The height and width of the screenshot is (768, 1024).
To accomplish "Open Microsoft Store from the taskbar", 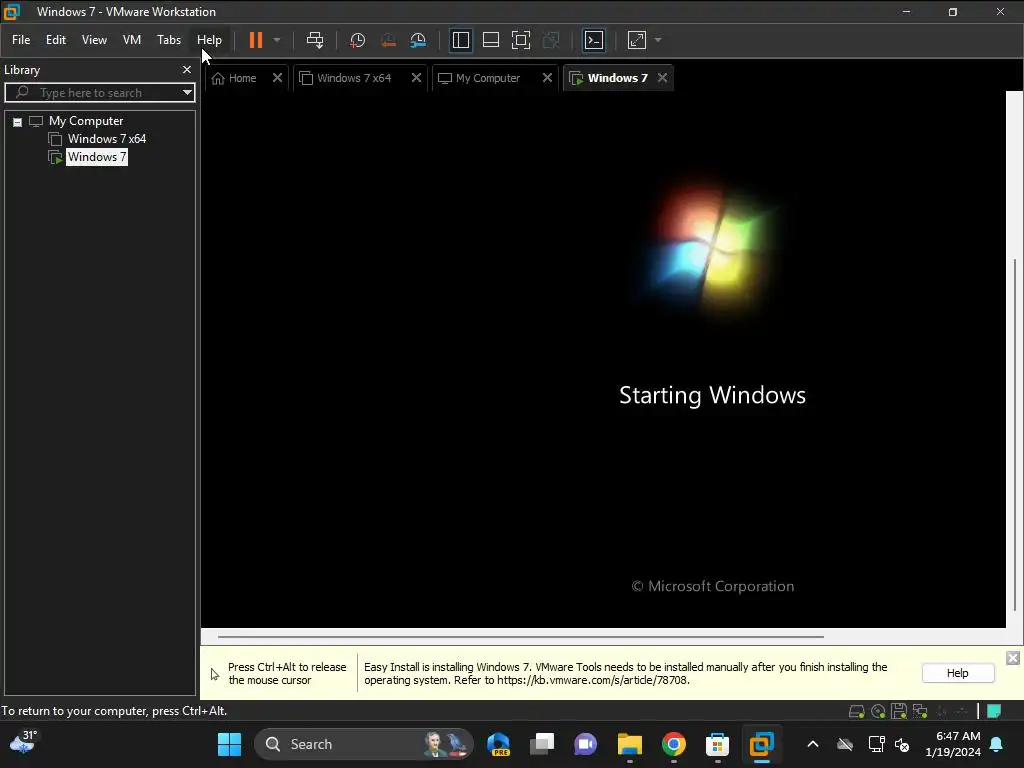I will click(x=717, y=744).
